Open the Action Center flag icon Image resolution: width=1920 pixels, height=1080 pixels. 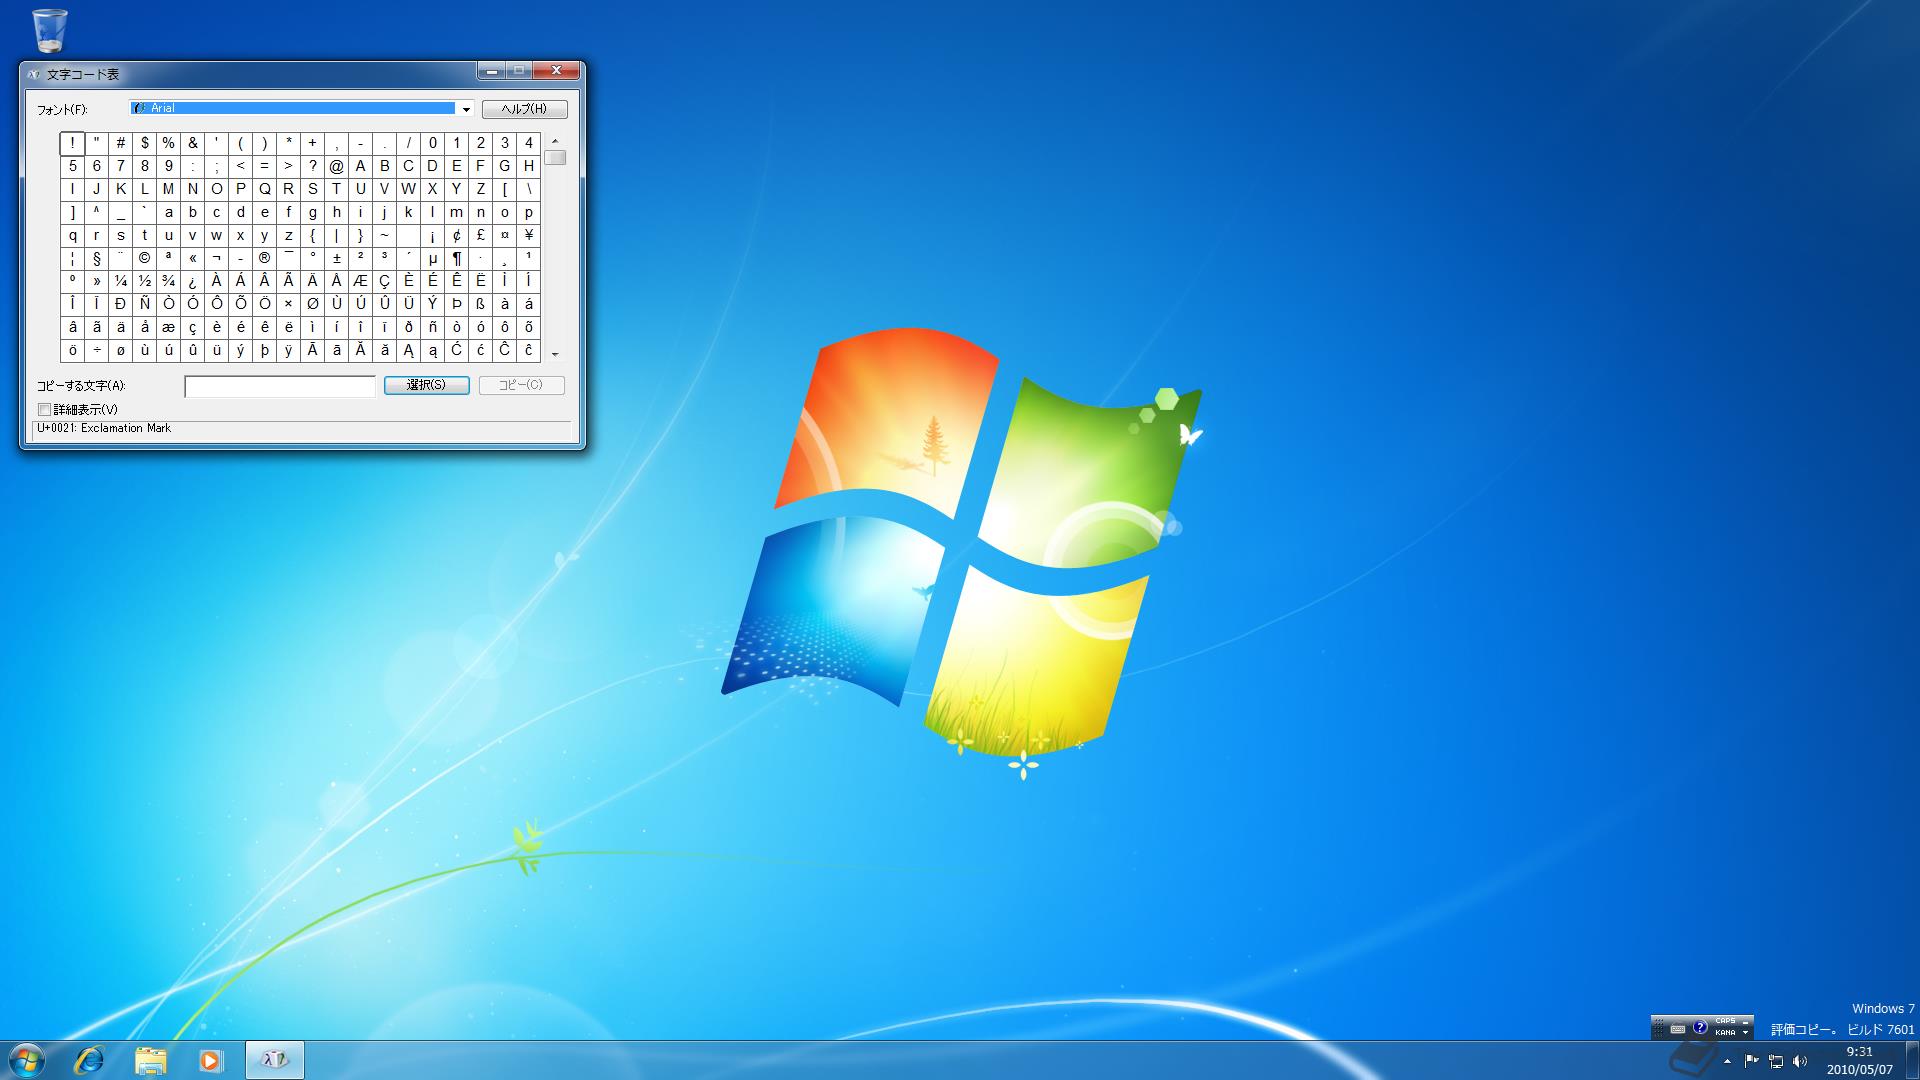[x=1752, y=1061]
